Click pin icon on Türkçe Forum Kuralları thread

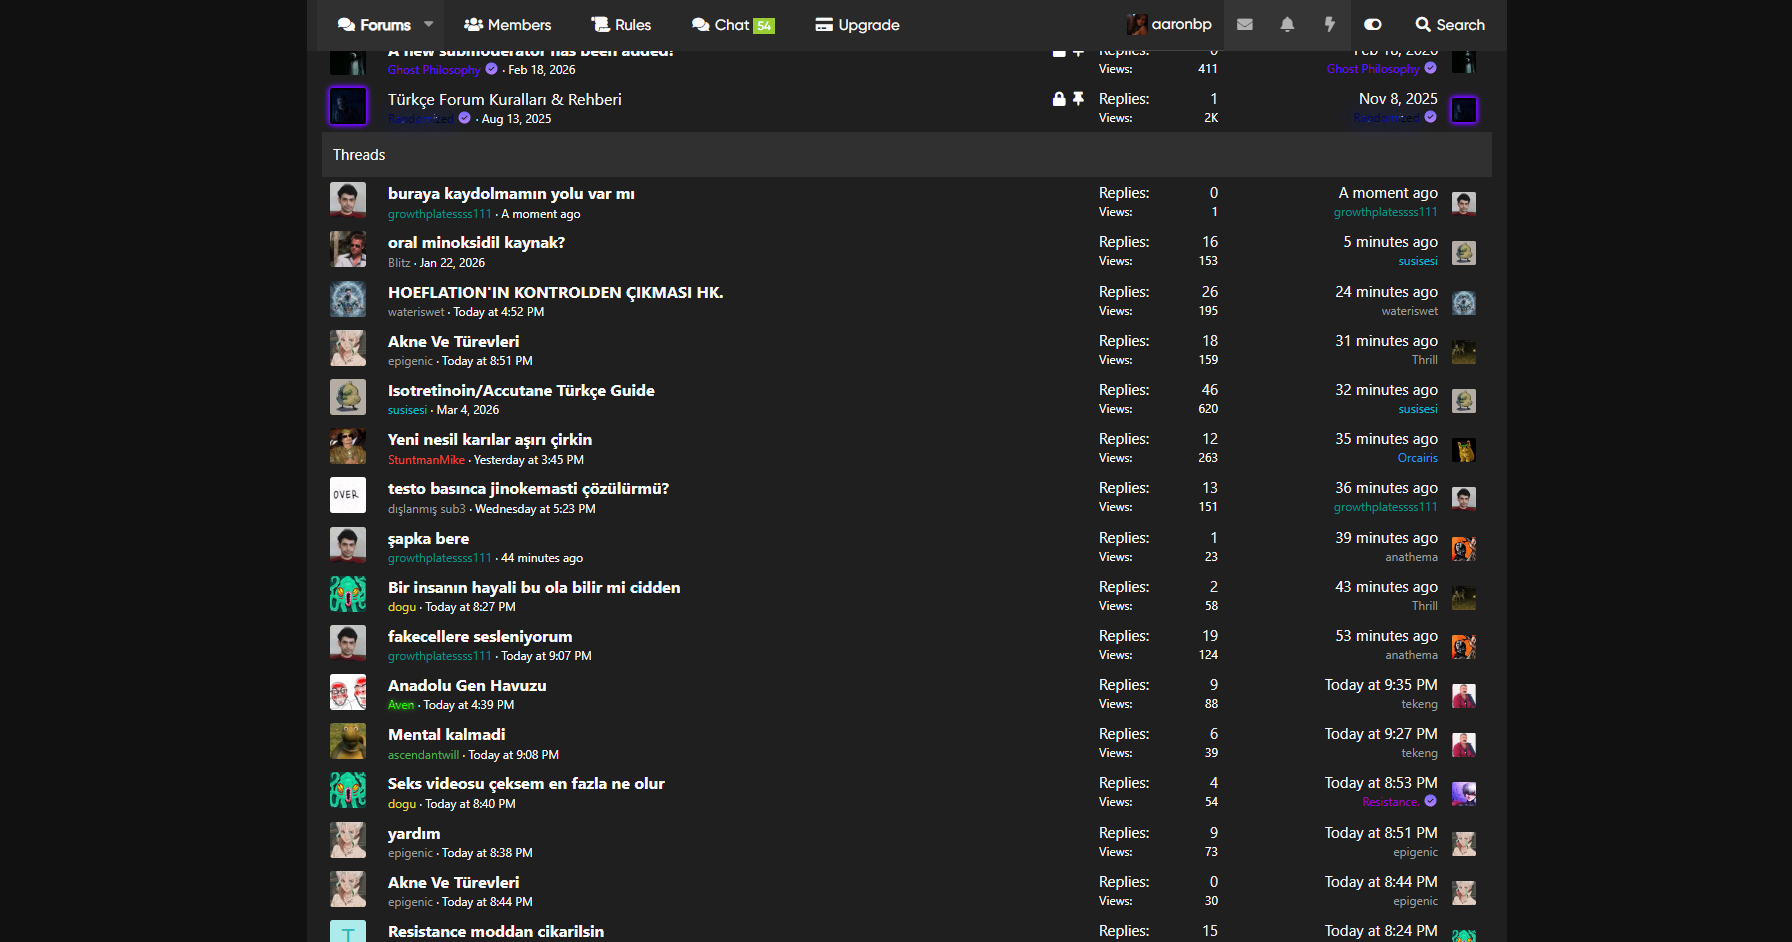(x=1078, y=99)
